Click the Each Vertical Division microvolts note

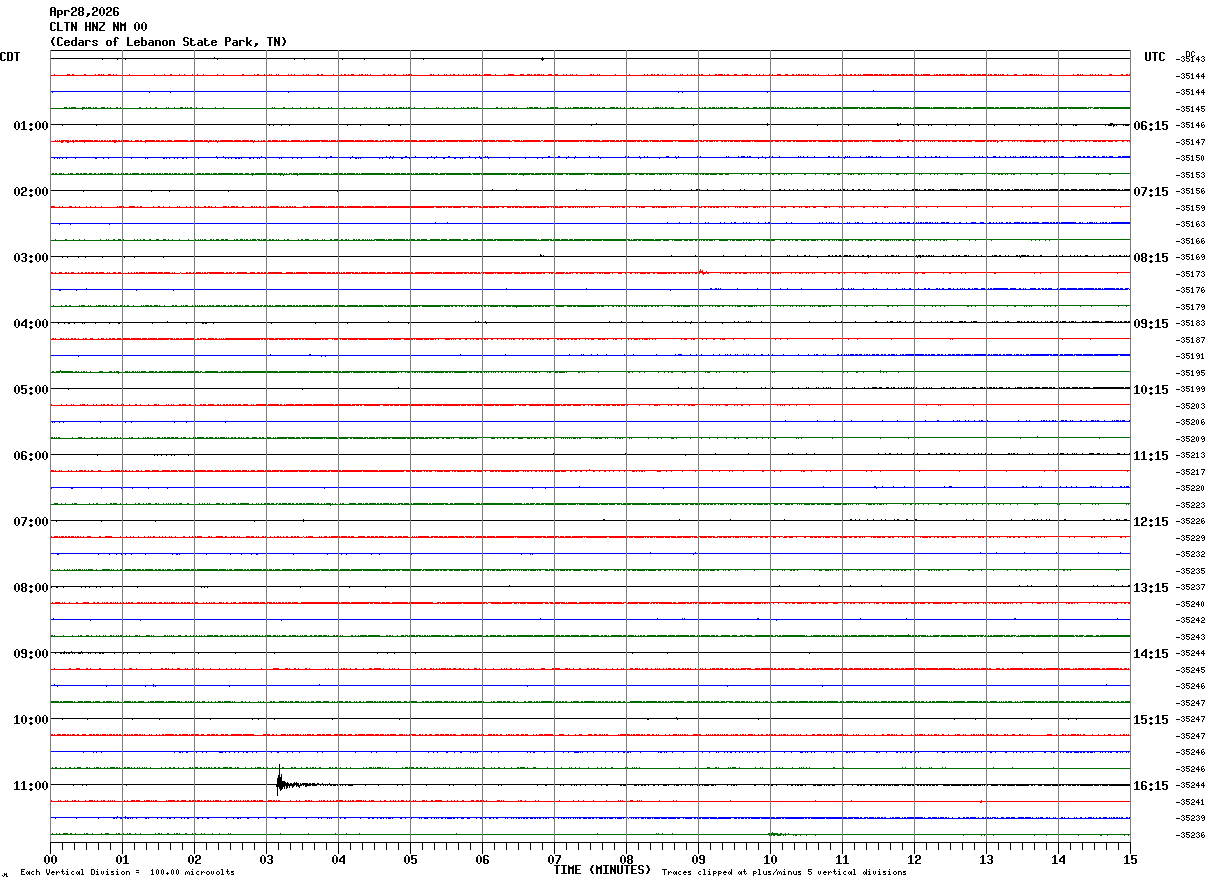127,873
